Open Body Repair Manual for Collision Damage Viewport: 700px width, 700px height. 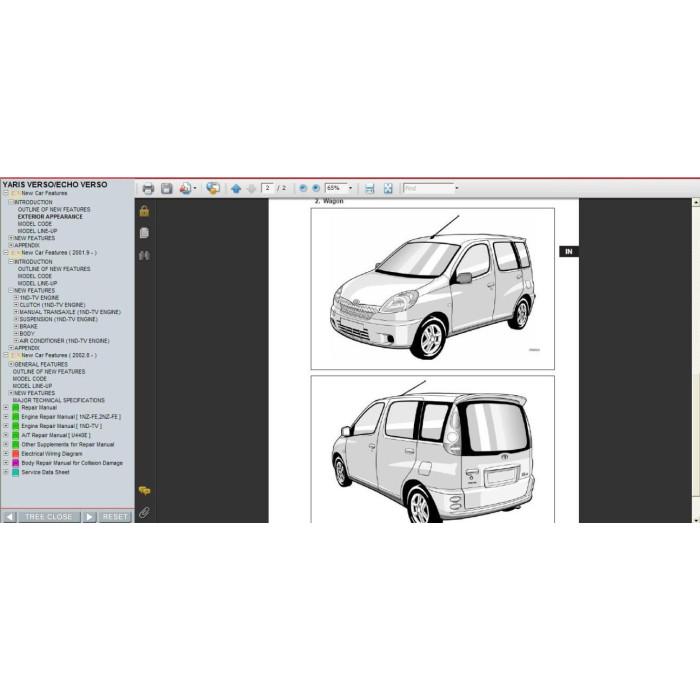click(72, 463)
